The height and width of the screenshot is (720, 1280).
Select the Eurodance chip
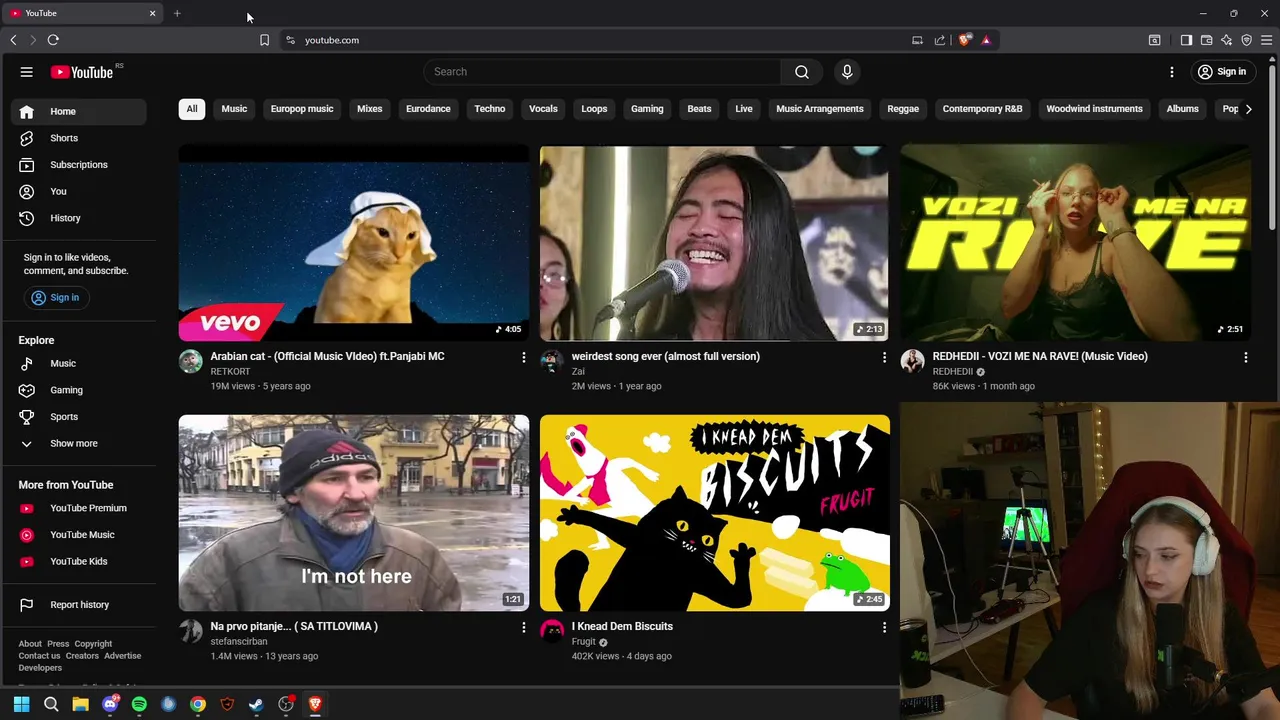tap(428, 109)
